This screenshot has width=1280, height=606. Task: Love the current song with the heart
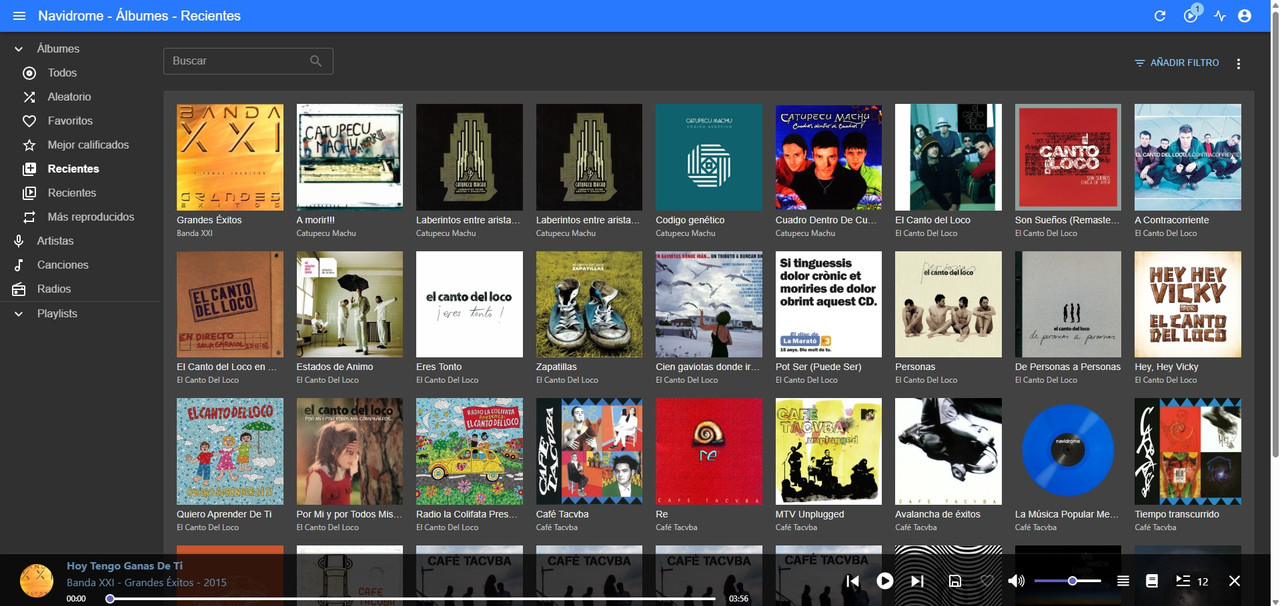pyautogui.click(x=987, y=581)
